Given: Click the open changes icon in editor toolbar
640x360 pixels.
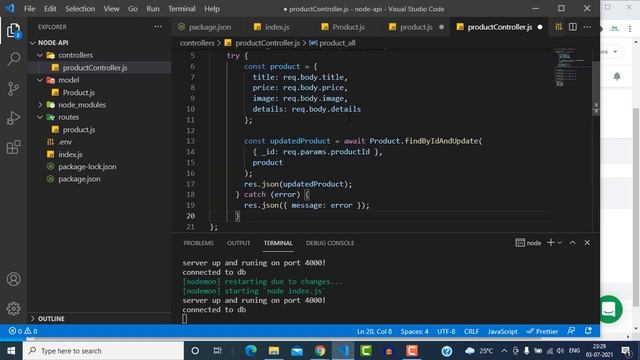Looking at the screenshot, I should tap(558, 27).
